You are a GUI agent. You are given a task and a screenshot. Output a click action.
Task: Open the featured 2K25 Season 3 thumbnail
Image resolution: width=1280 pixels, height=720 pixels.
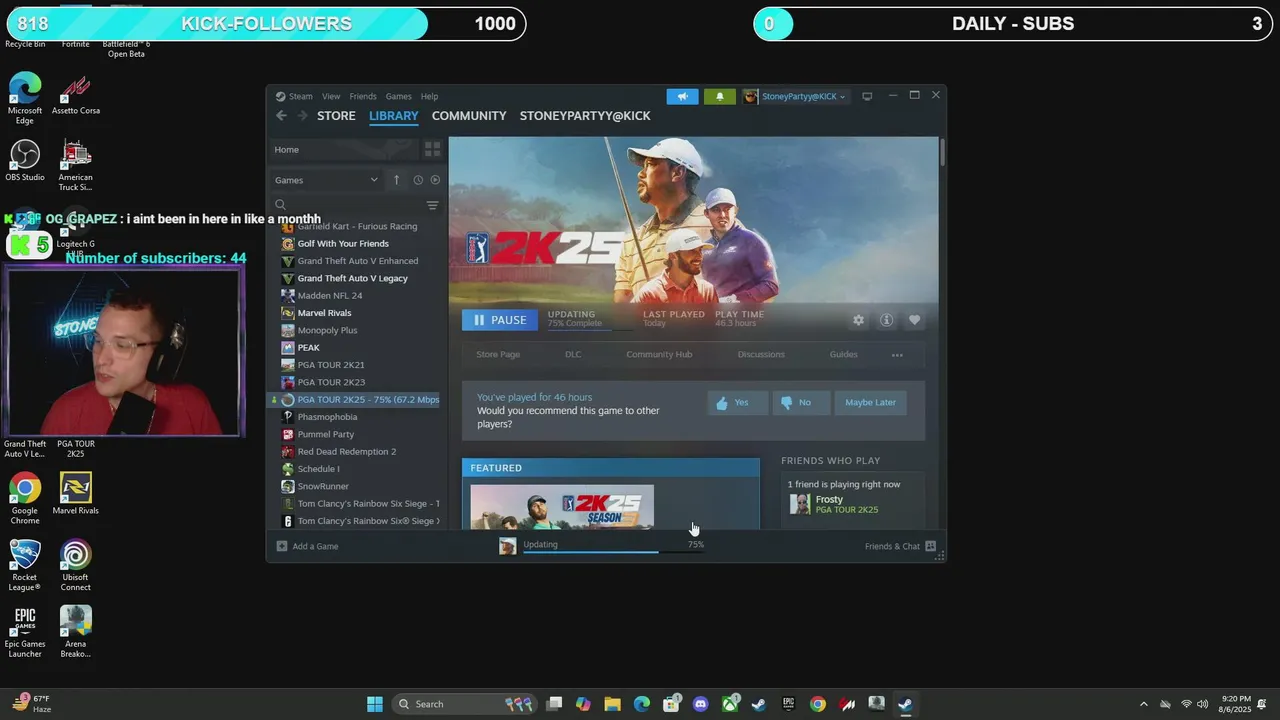(562, 507)
